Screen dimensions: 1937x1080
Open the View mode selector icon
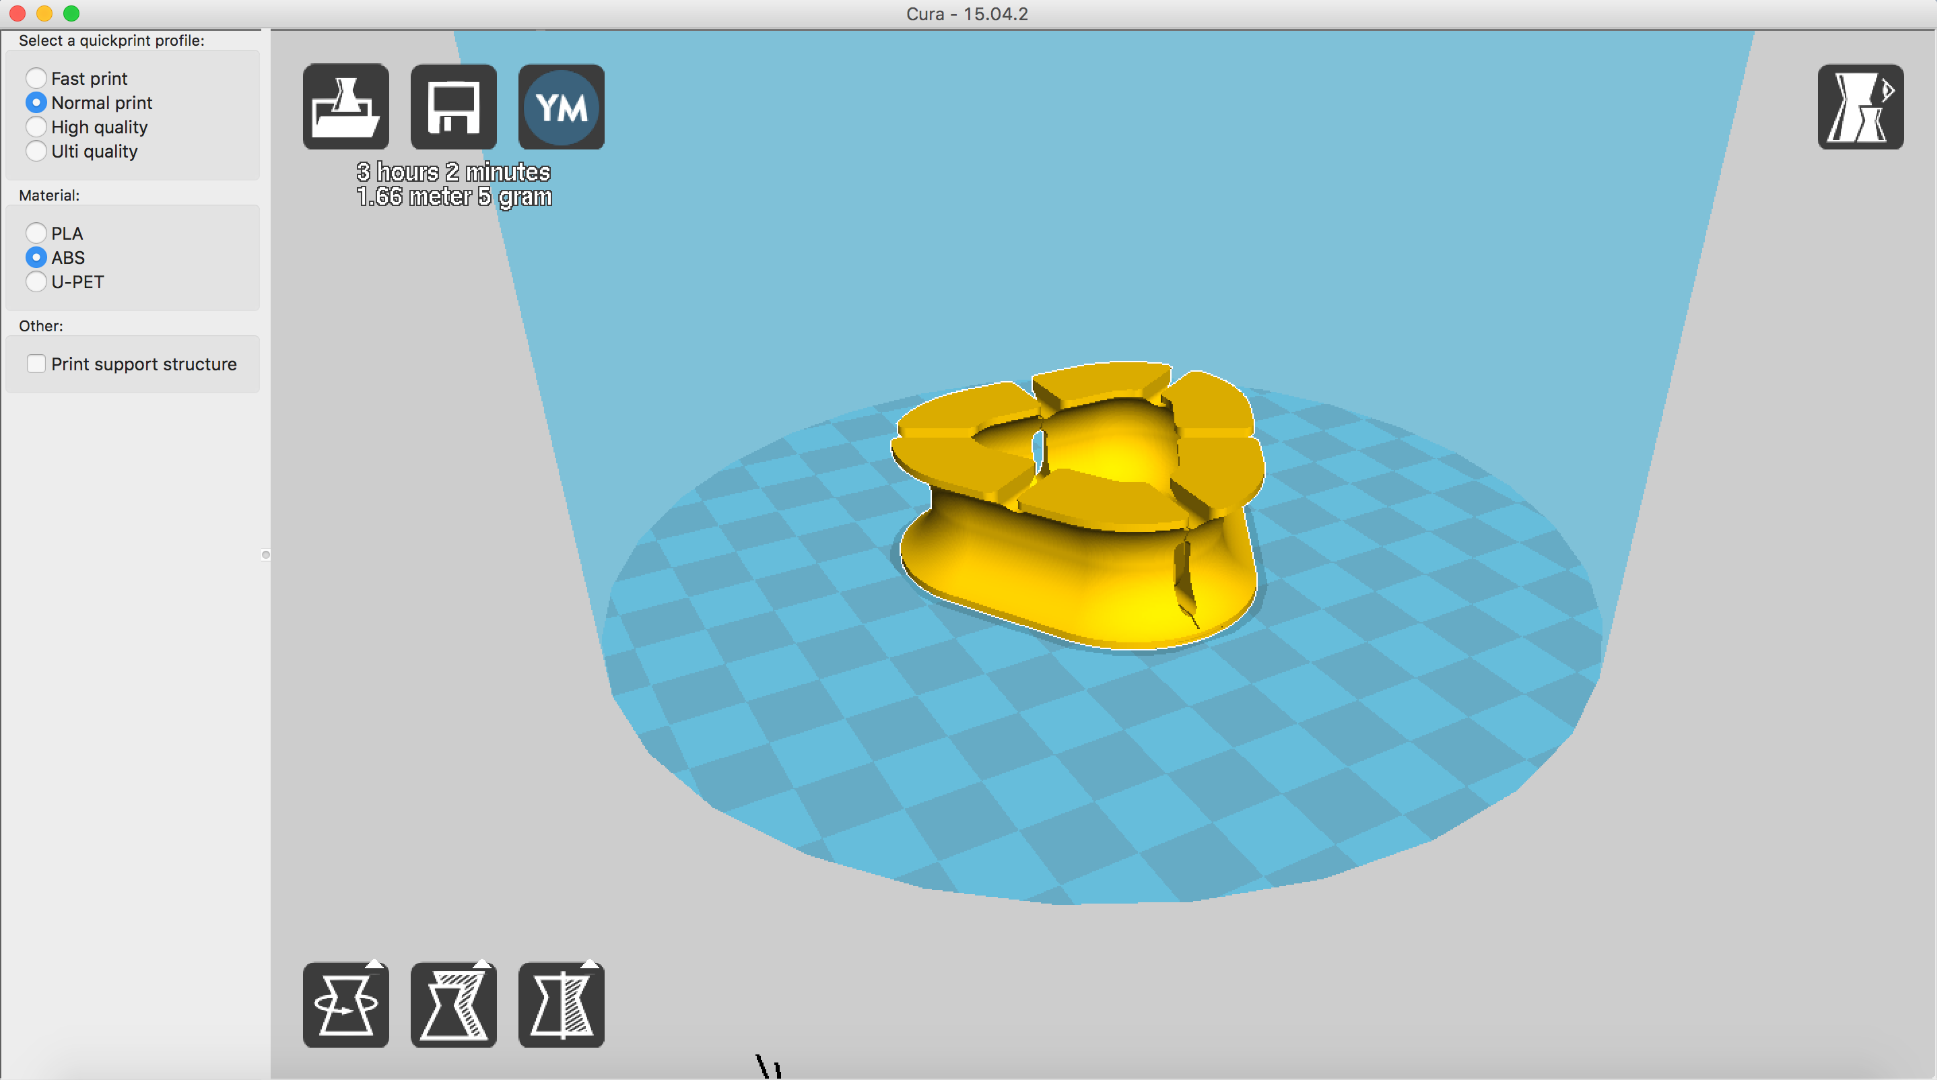pyautogui.click(x=1860, y=106)
